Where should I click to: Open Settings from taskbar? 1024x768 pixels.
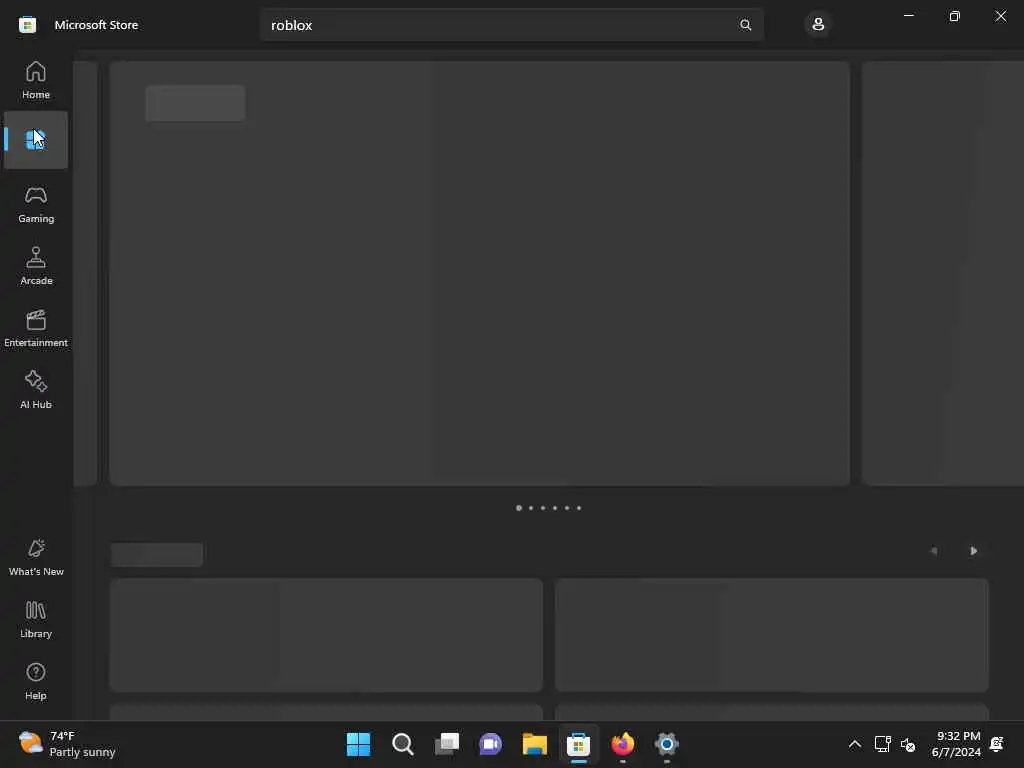point(667,744)
